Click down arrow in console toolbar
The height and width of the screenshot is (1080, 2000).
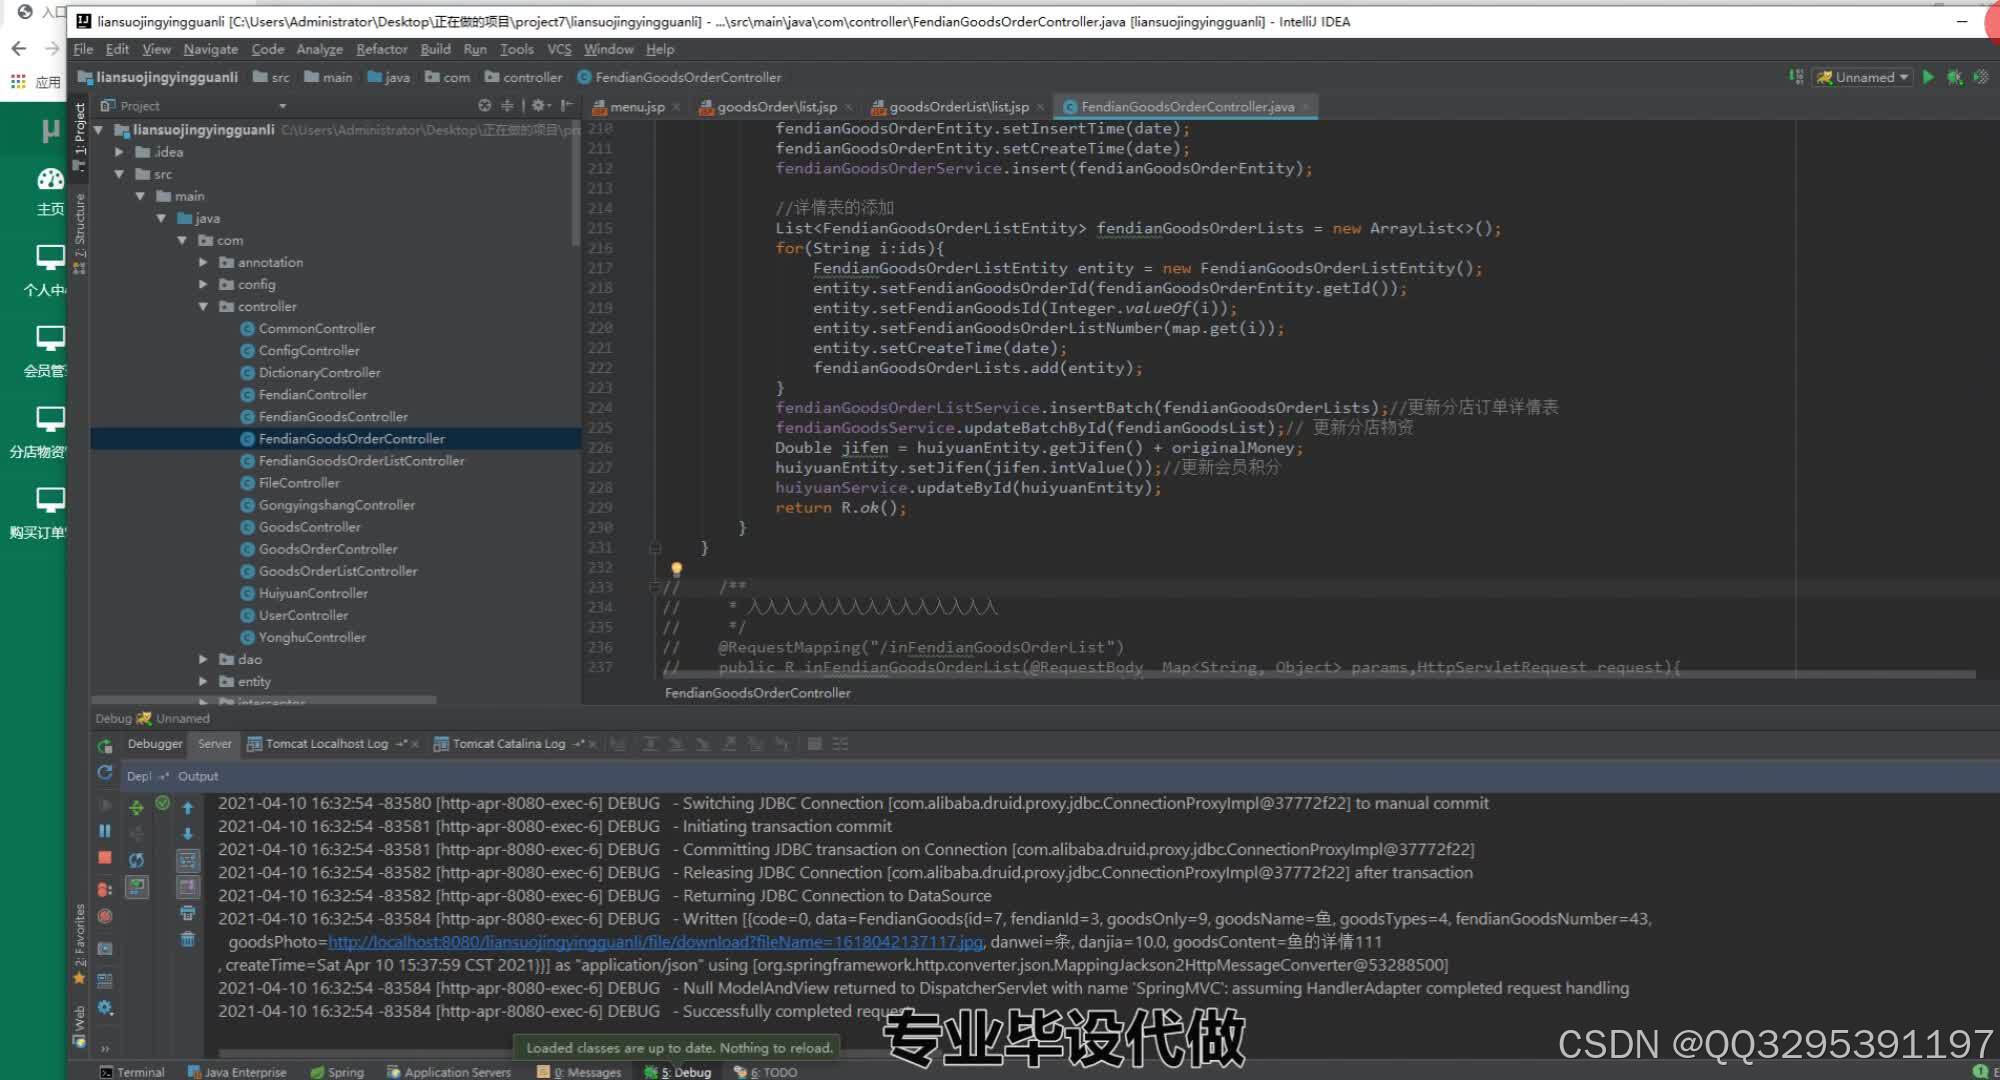click(x=187, y=834)
